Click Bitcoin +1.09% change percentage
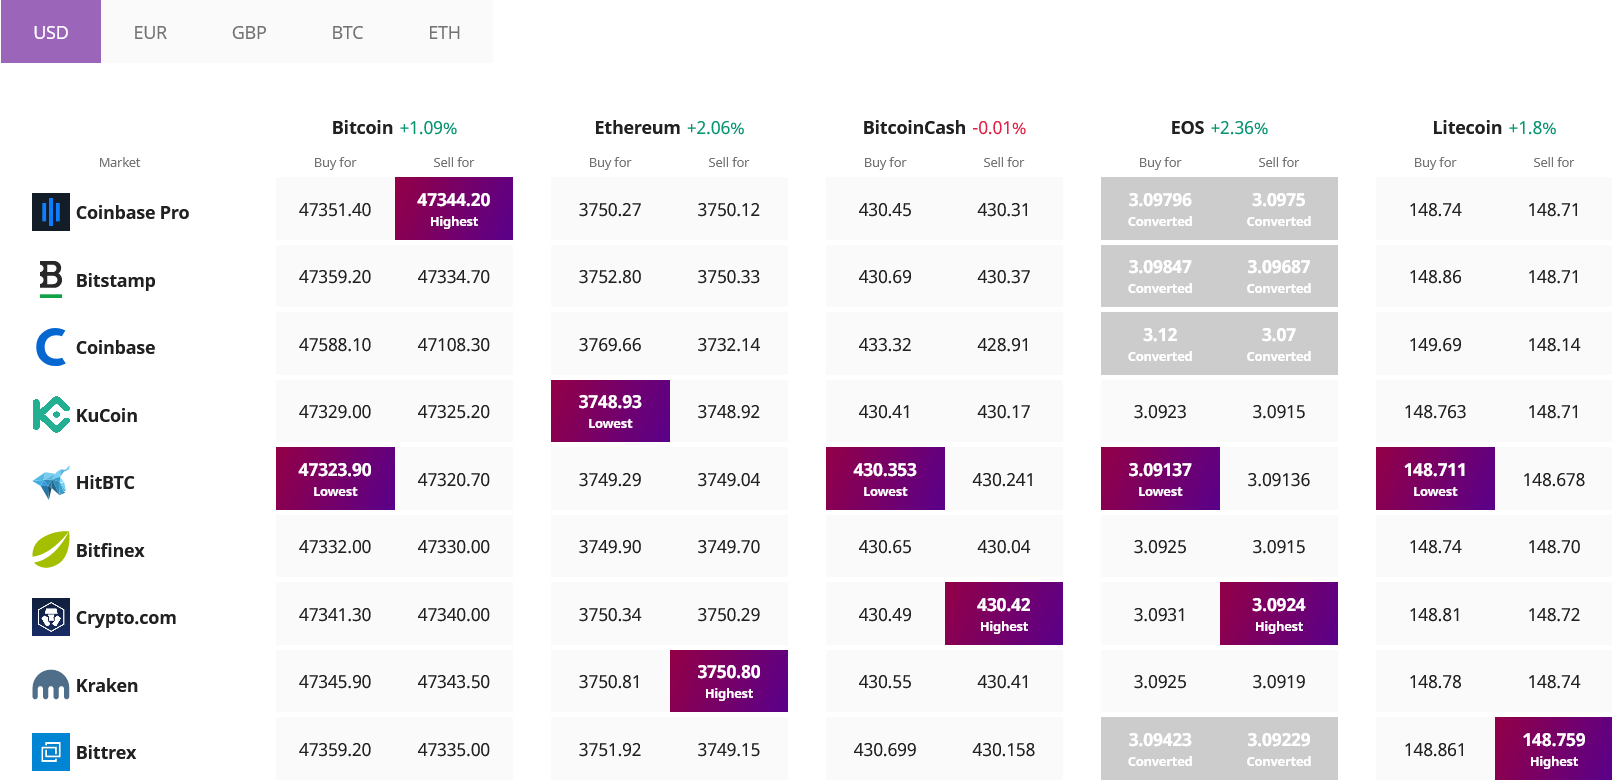This screenshot has height=781, width=1612. pyautogui.click(x=428, y=128)
